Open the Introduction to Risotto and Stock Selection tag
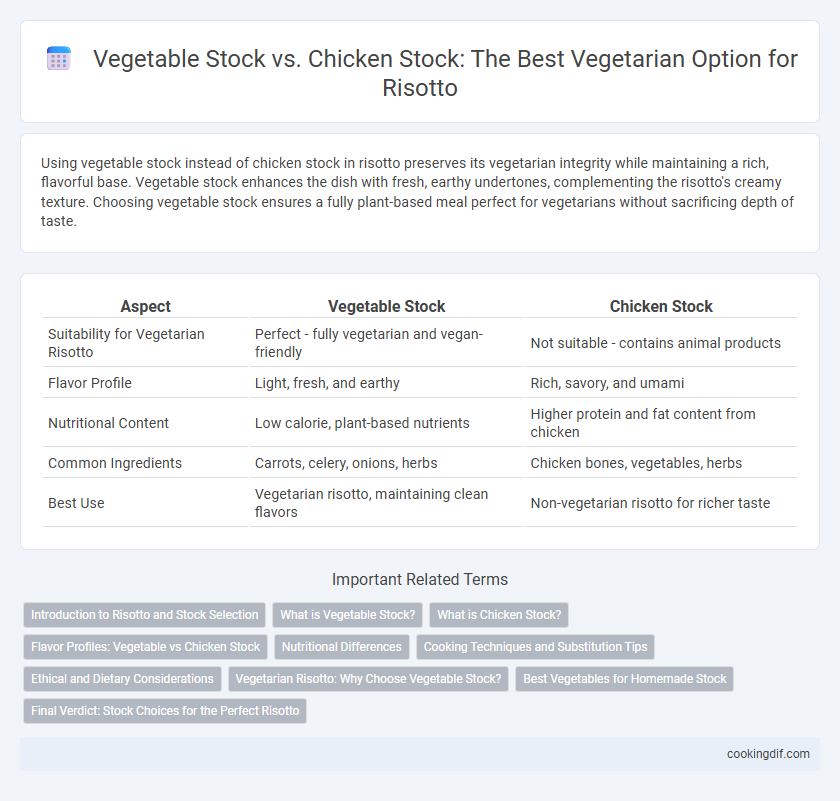The image size is (840, 801). (x=145, y=615)
